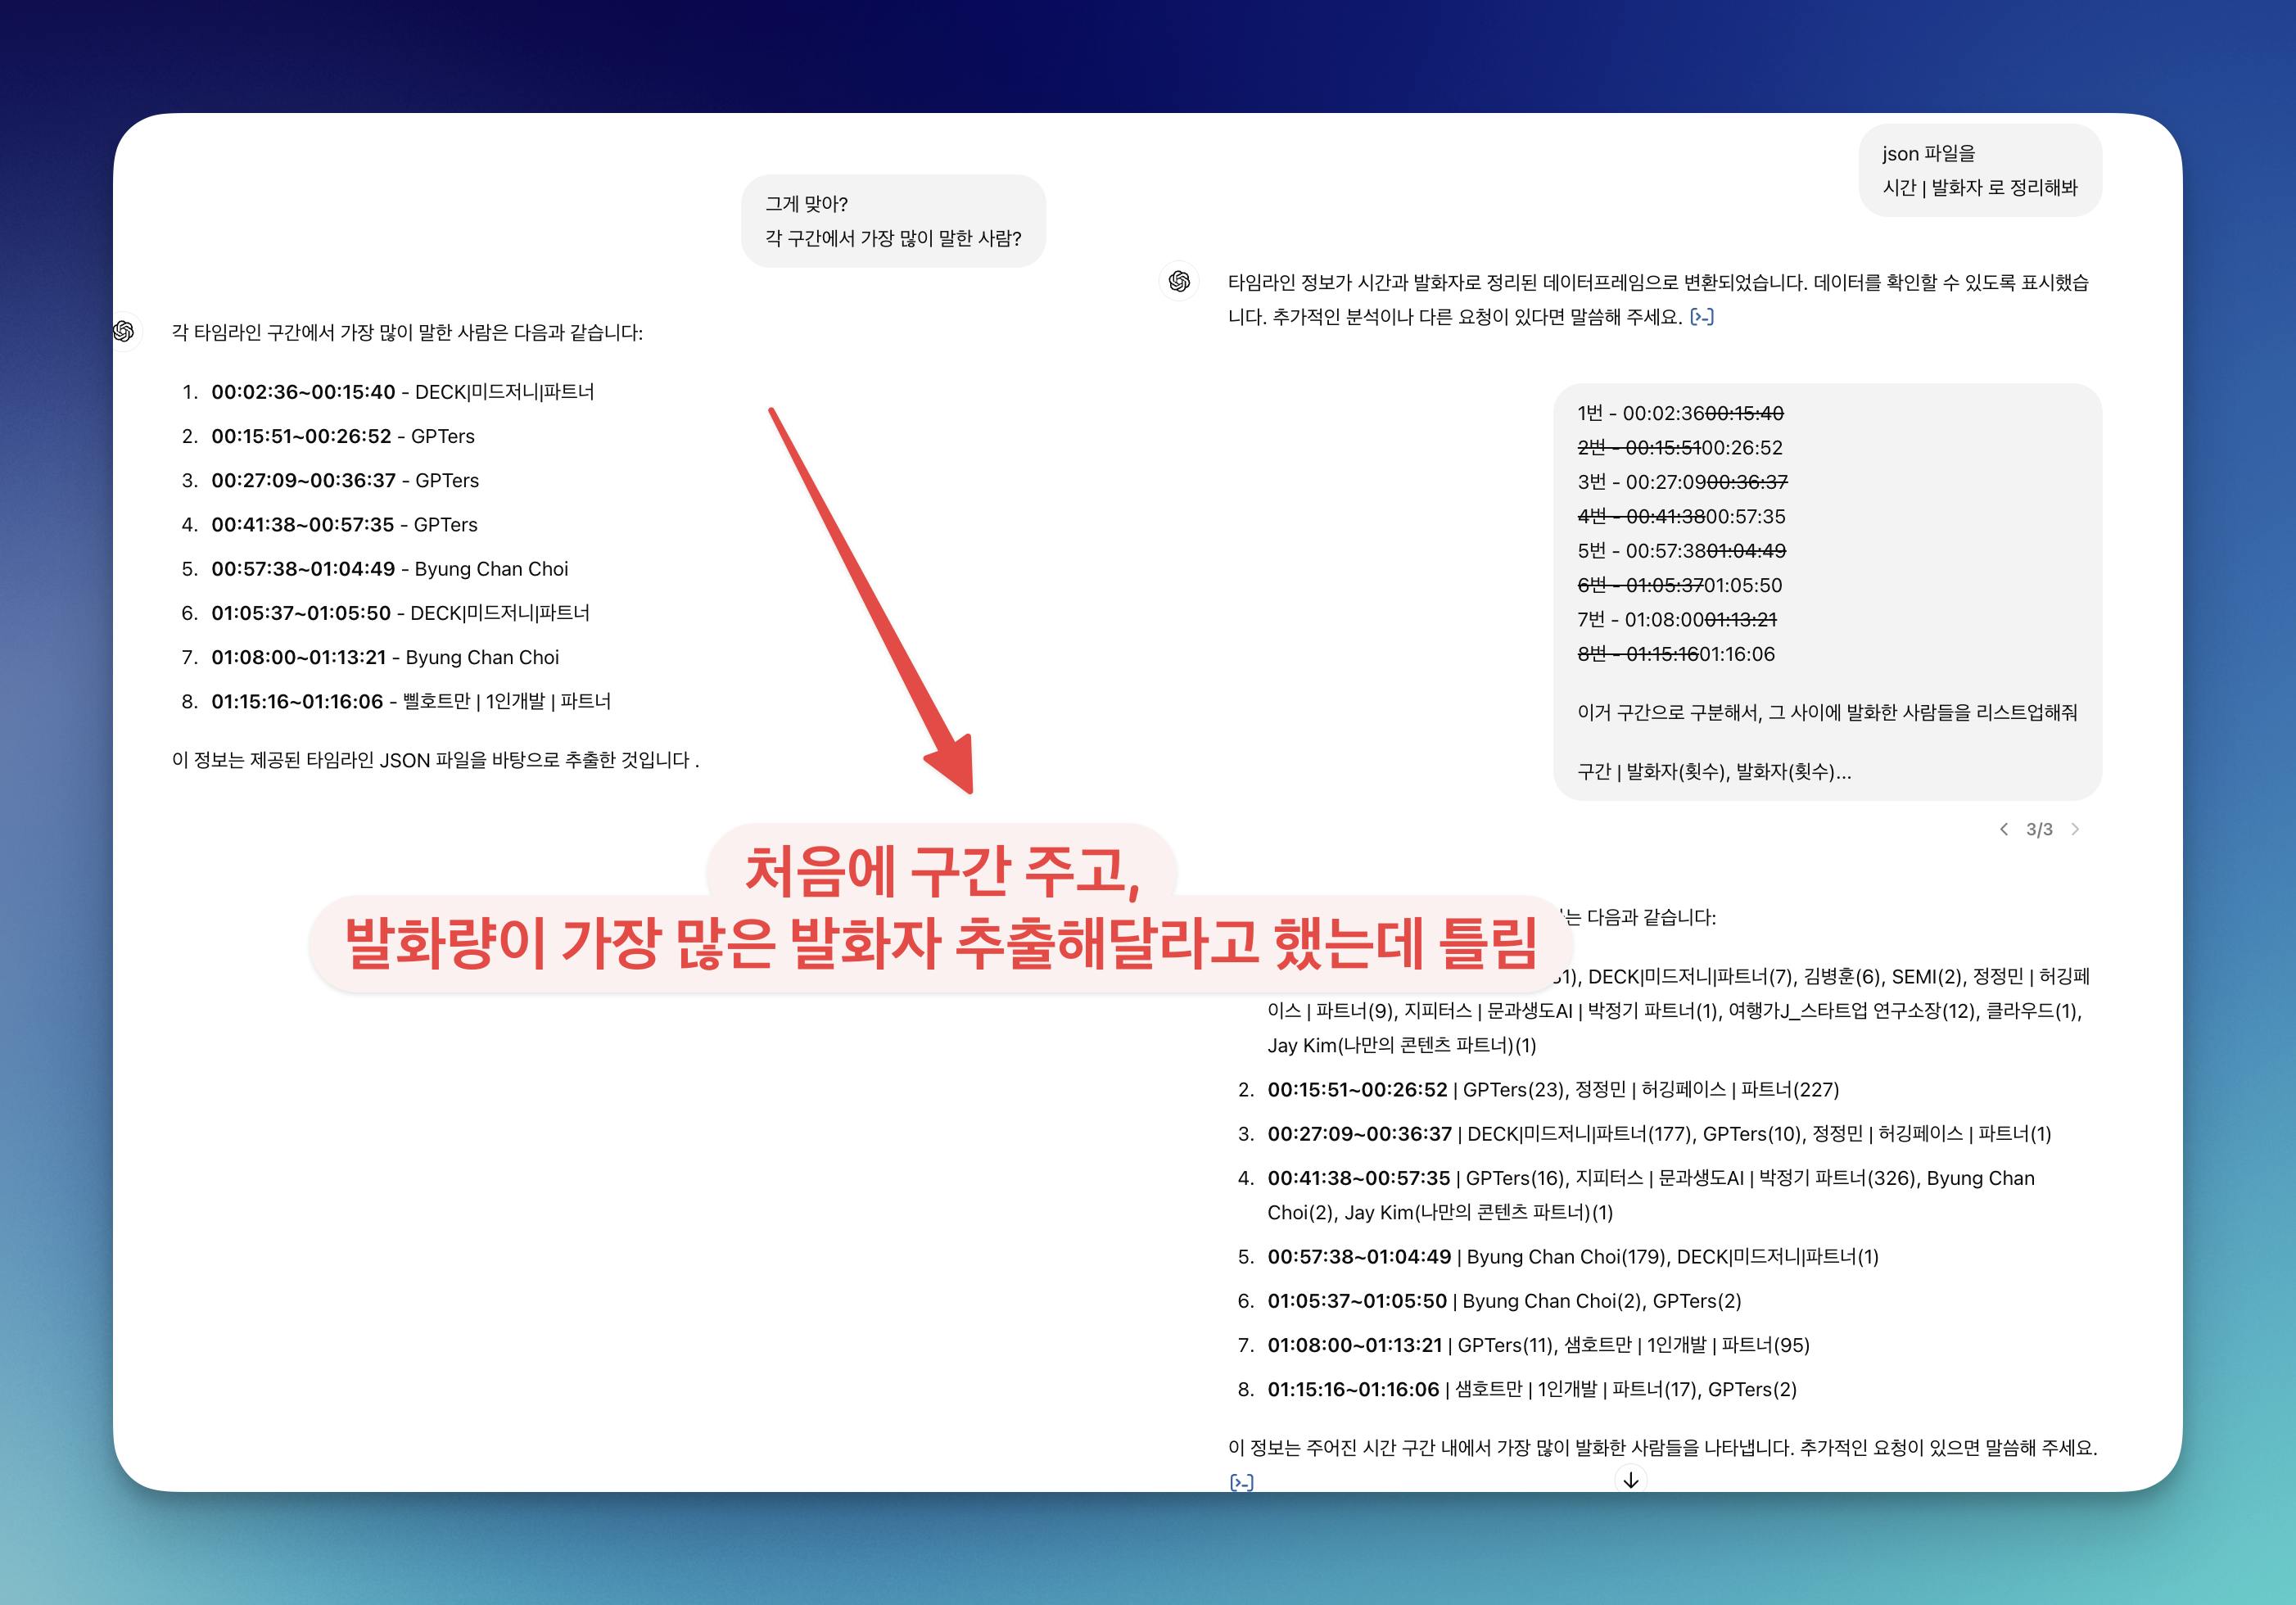The height and width of the screenshot is (1605, 2296).
Task: Click the line '구간 | 발화자(횟수)' in user message
Action: click(1713, 771)
